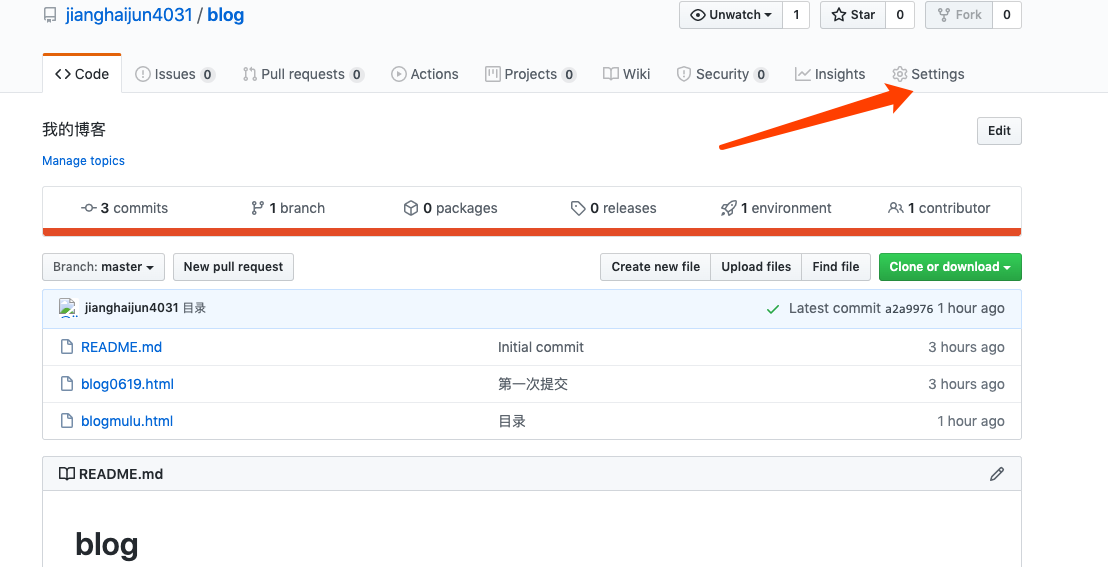Click the blog heading in README
Image resolution: width=1108 pixels, height=567 pixels.
pyautogui.click(x=107, y=544)
